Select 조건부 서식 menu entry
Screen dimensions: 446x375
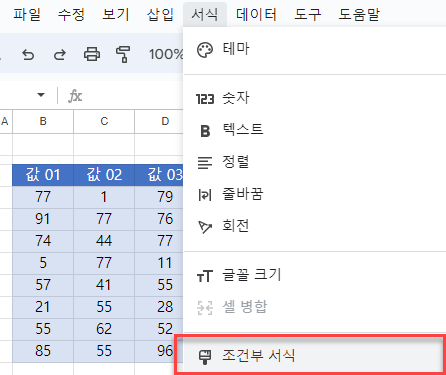311,356
